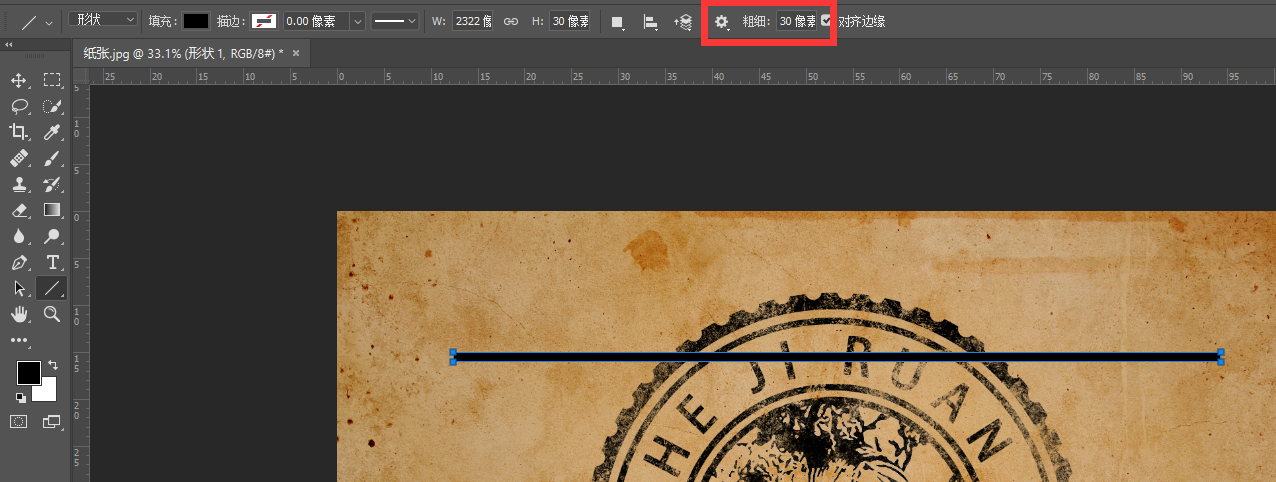Image resolution: width=1276 pixels, height=482 pixels.
Task: Toggle Quick Mask mode
Action: (x=18, y=422)
